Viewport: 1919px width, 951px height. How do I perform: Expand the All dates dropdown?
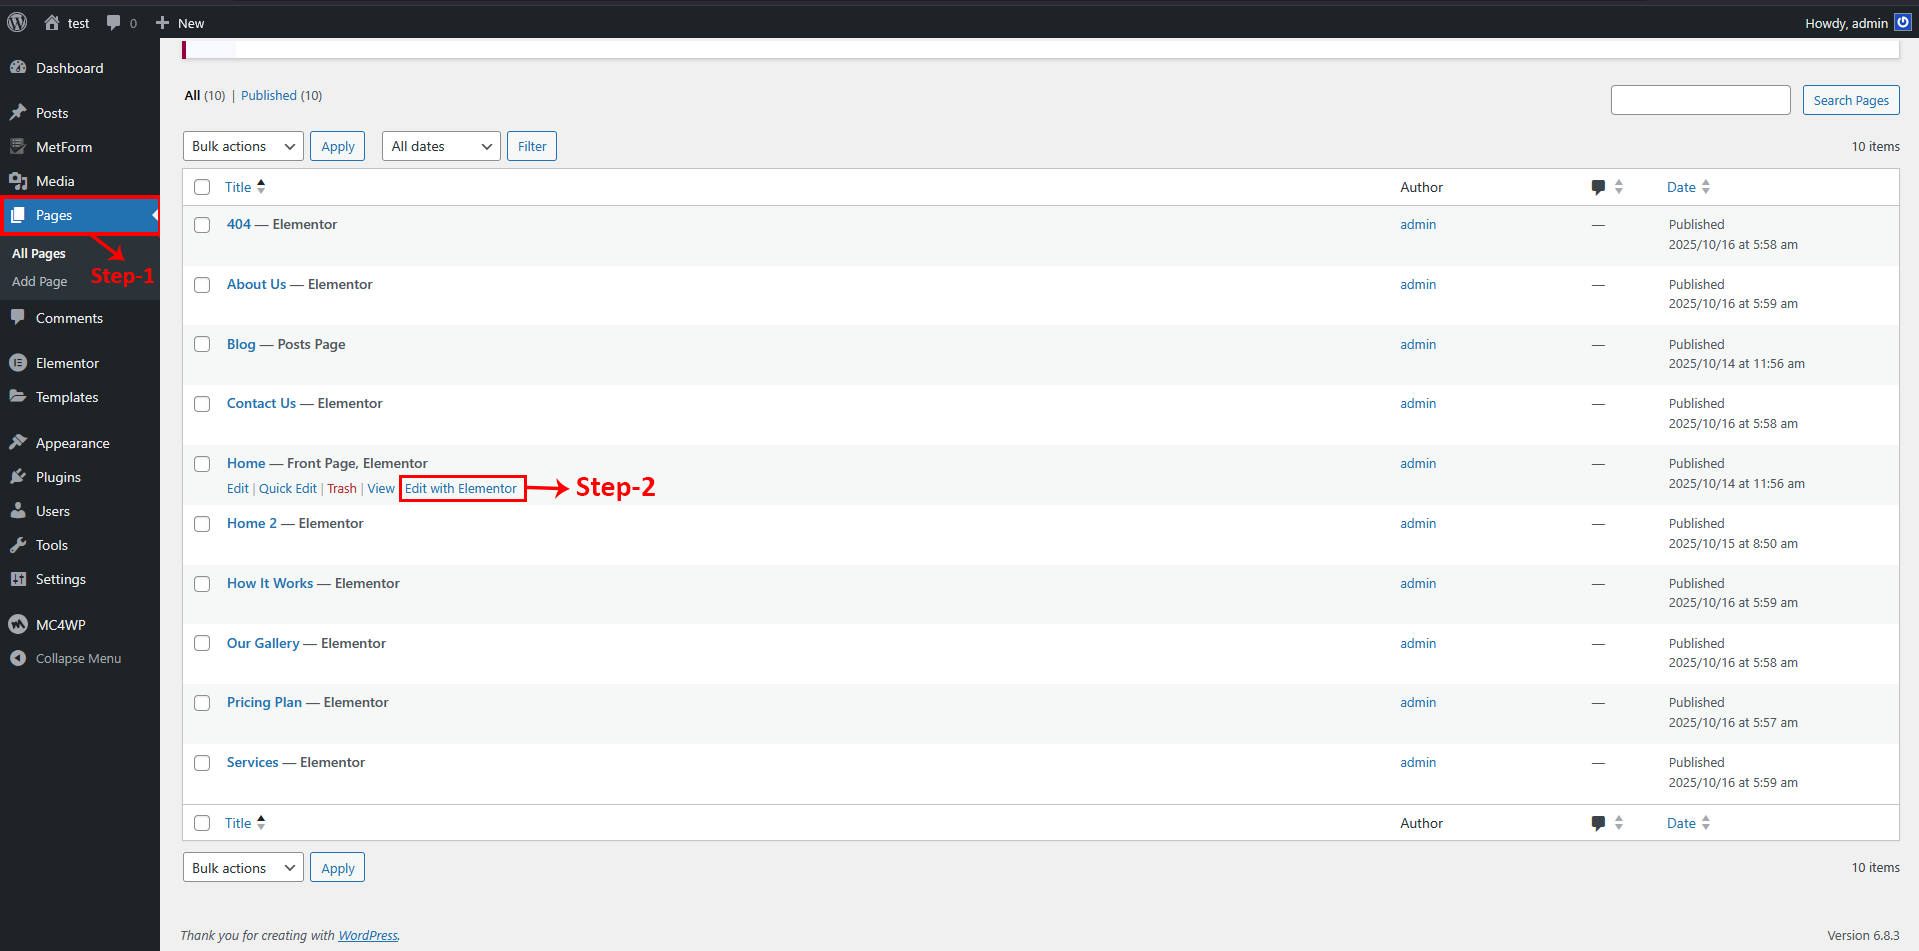coord(440,146)
